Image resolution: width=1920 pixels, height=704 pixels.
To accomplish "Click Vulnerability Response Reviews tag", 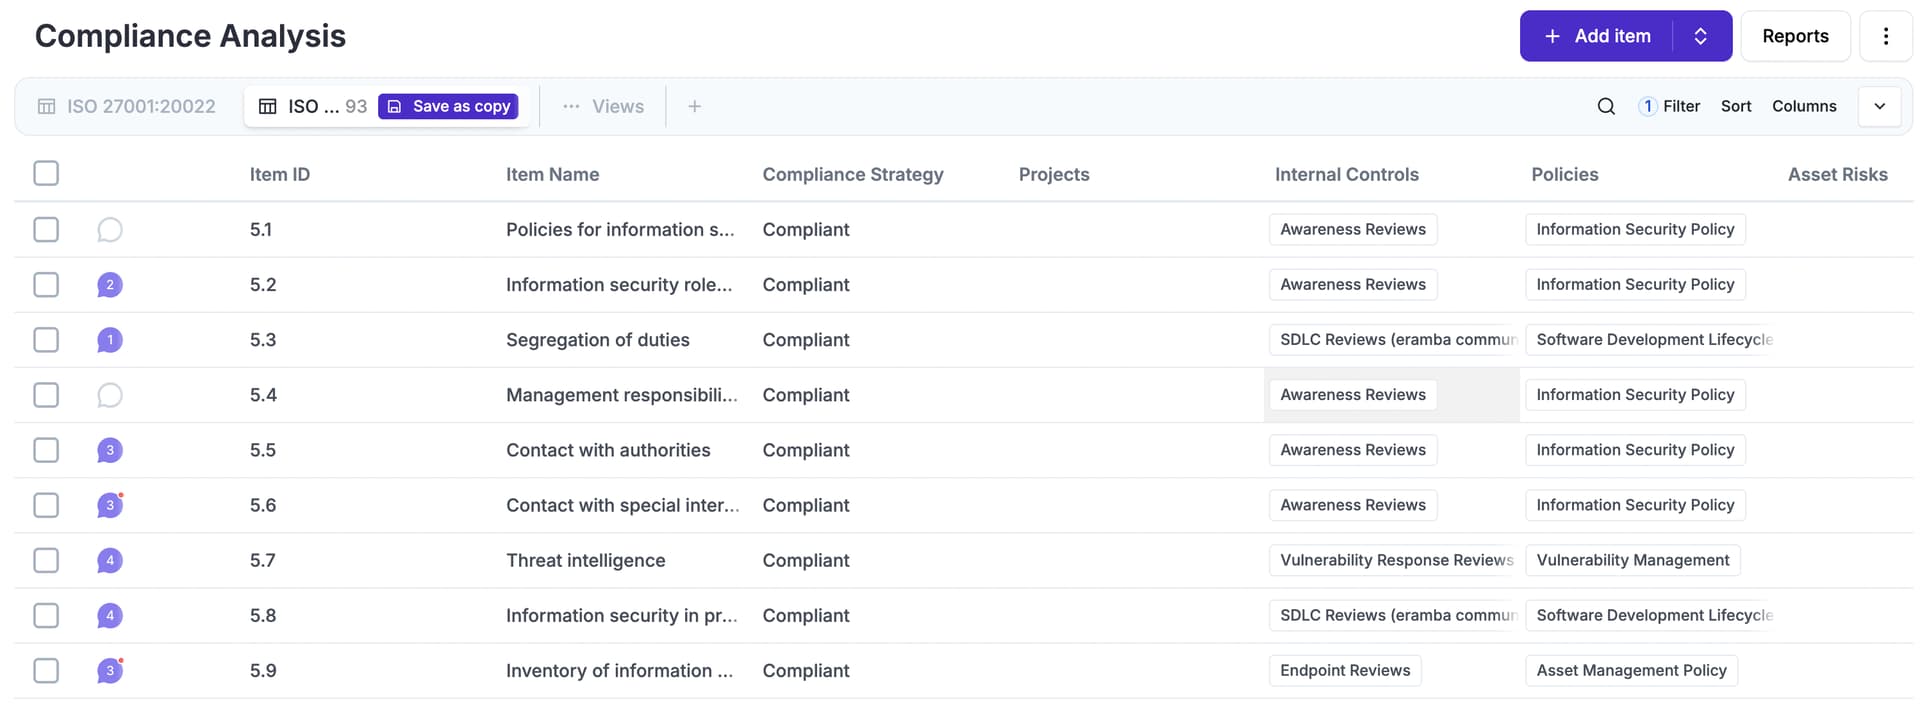I will click(1394, 560).
